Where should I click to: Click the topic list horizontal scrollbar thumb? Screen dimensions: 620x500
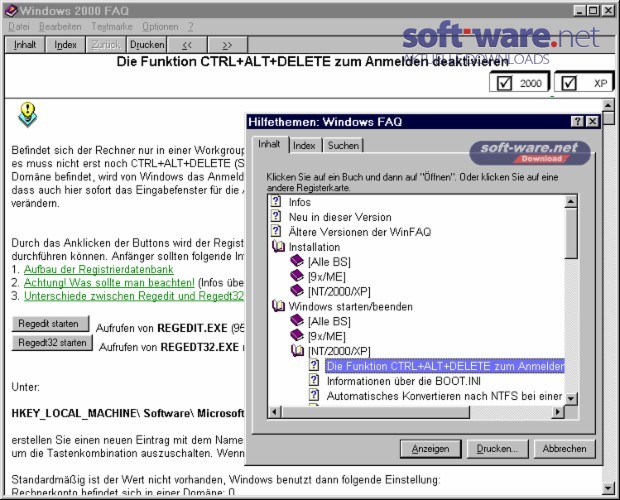(x=375, y=411)
